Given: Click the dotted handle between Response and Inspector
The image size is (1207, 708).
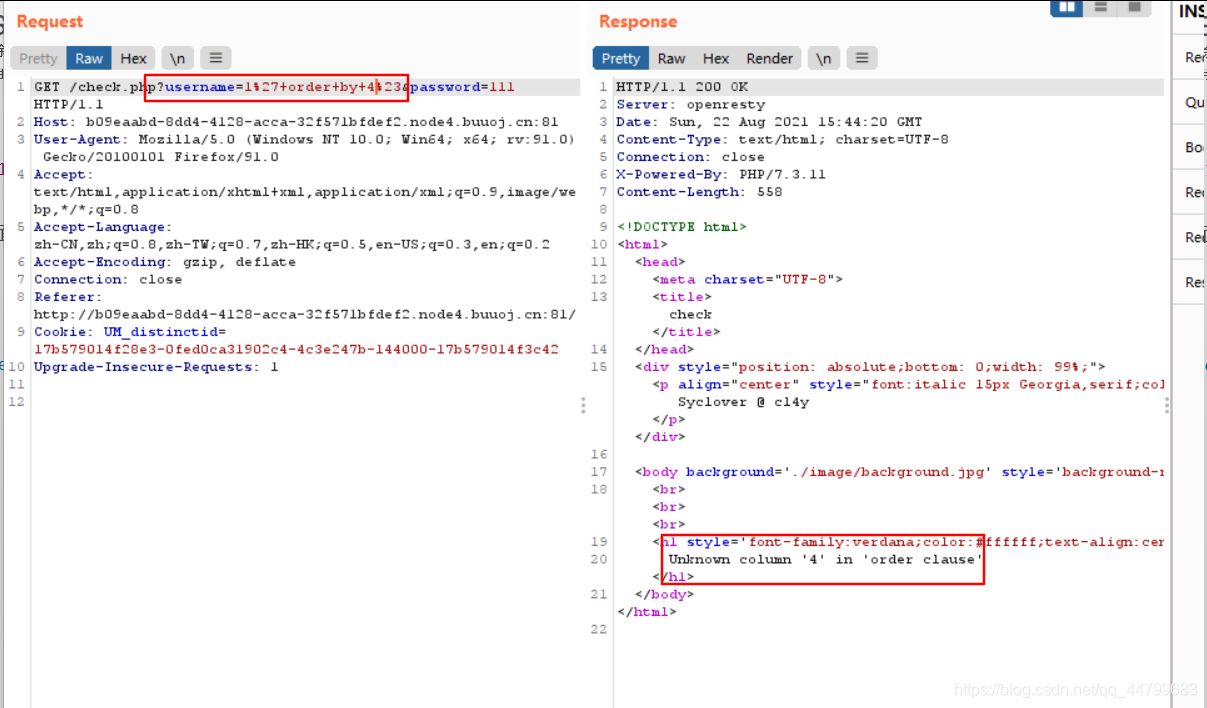Looking at the screenshot, I should (1167, 404).
